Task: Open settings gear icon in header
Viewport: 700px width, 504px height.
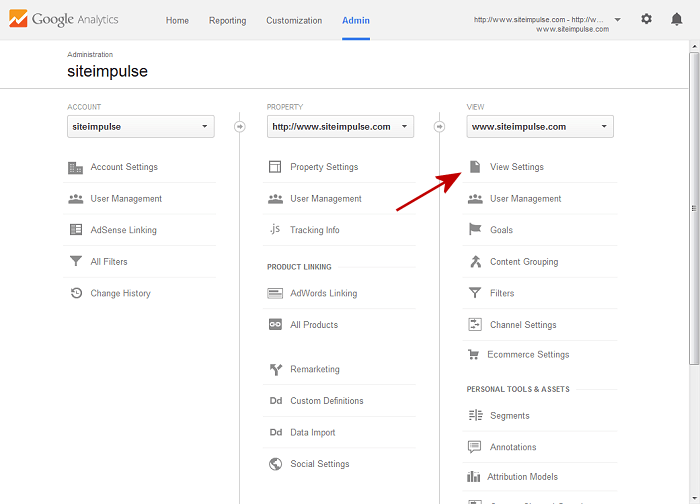Action: [x=646, y=19]
